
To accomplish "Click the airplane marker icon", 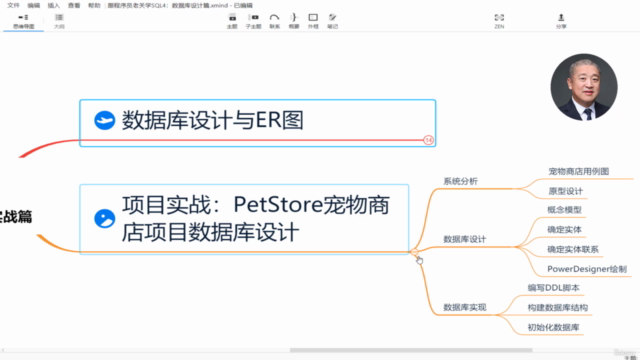I will pos(104,120).
